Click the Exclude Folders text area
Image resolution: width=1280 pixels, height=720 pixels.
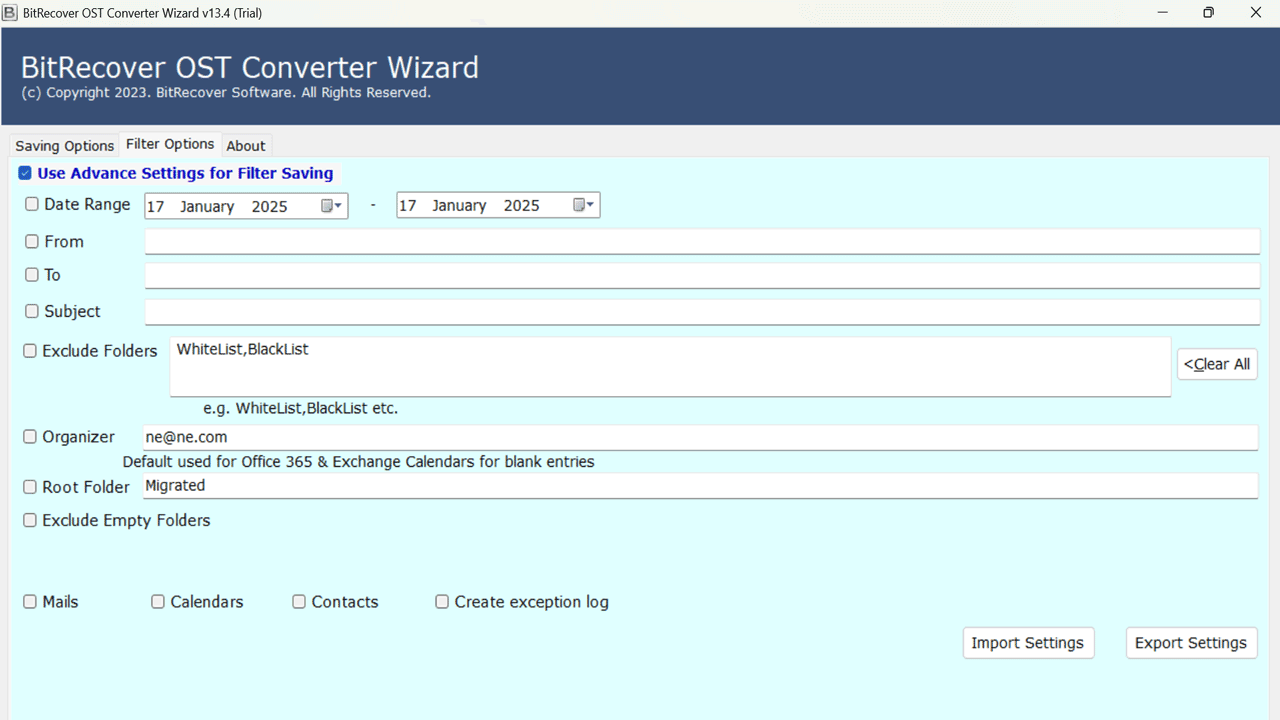pyautogui.click(x=670, y=366)
